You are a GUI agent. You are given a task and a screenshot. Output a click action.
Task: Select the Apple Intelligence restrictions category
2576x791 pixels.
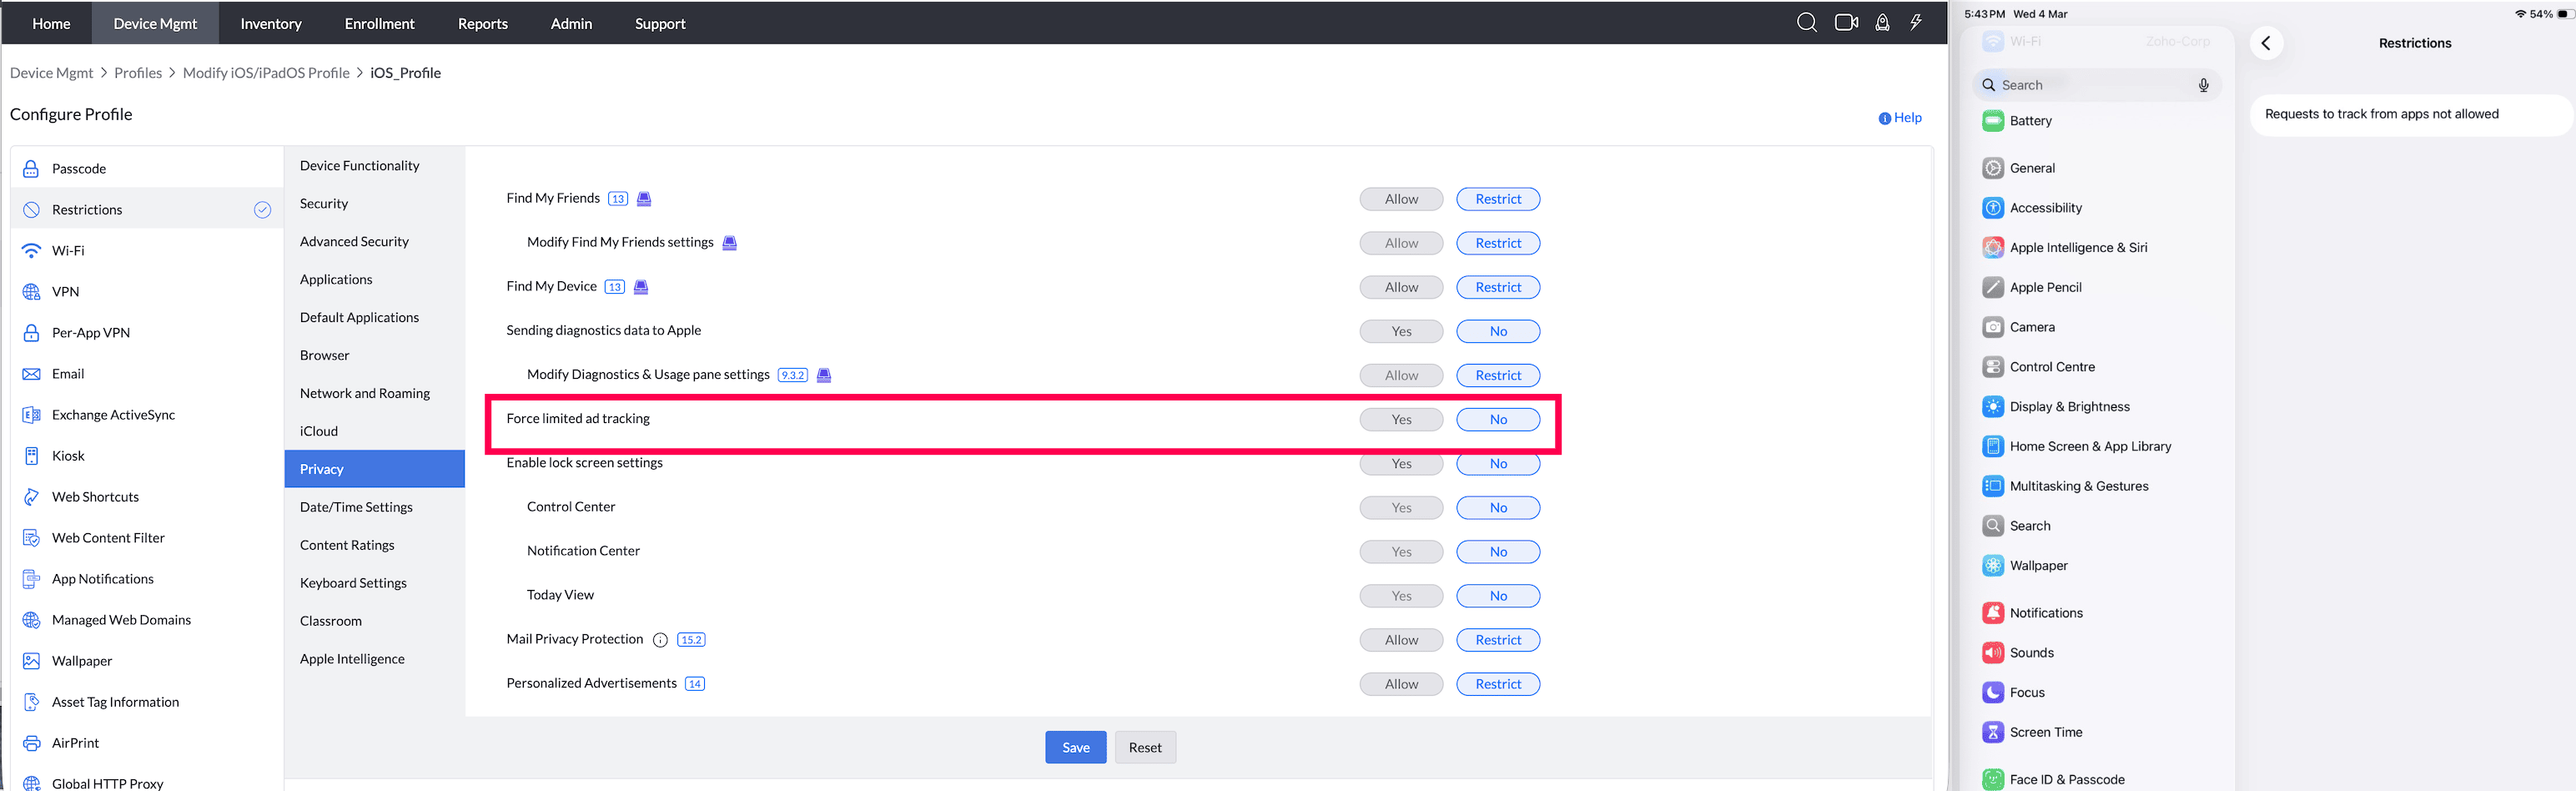[375, 659]
